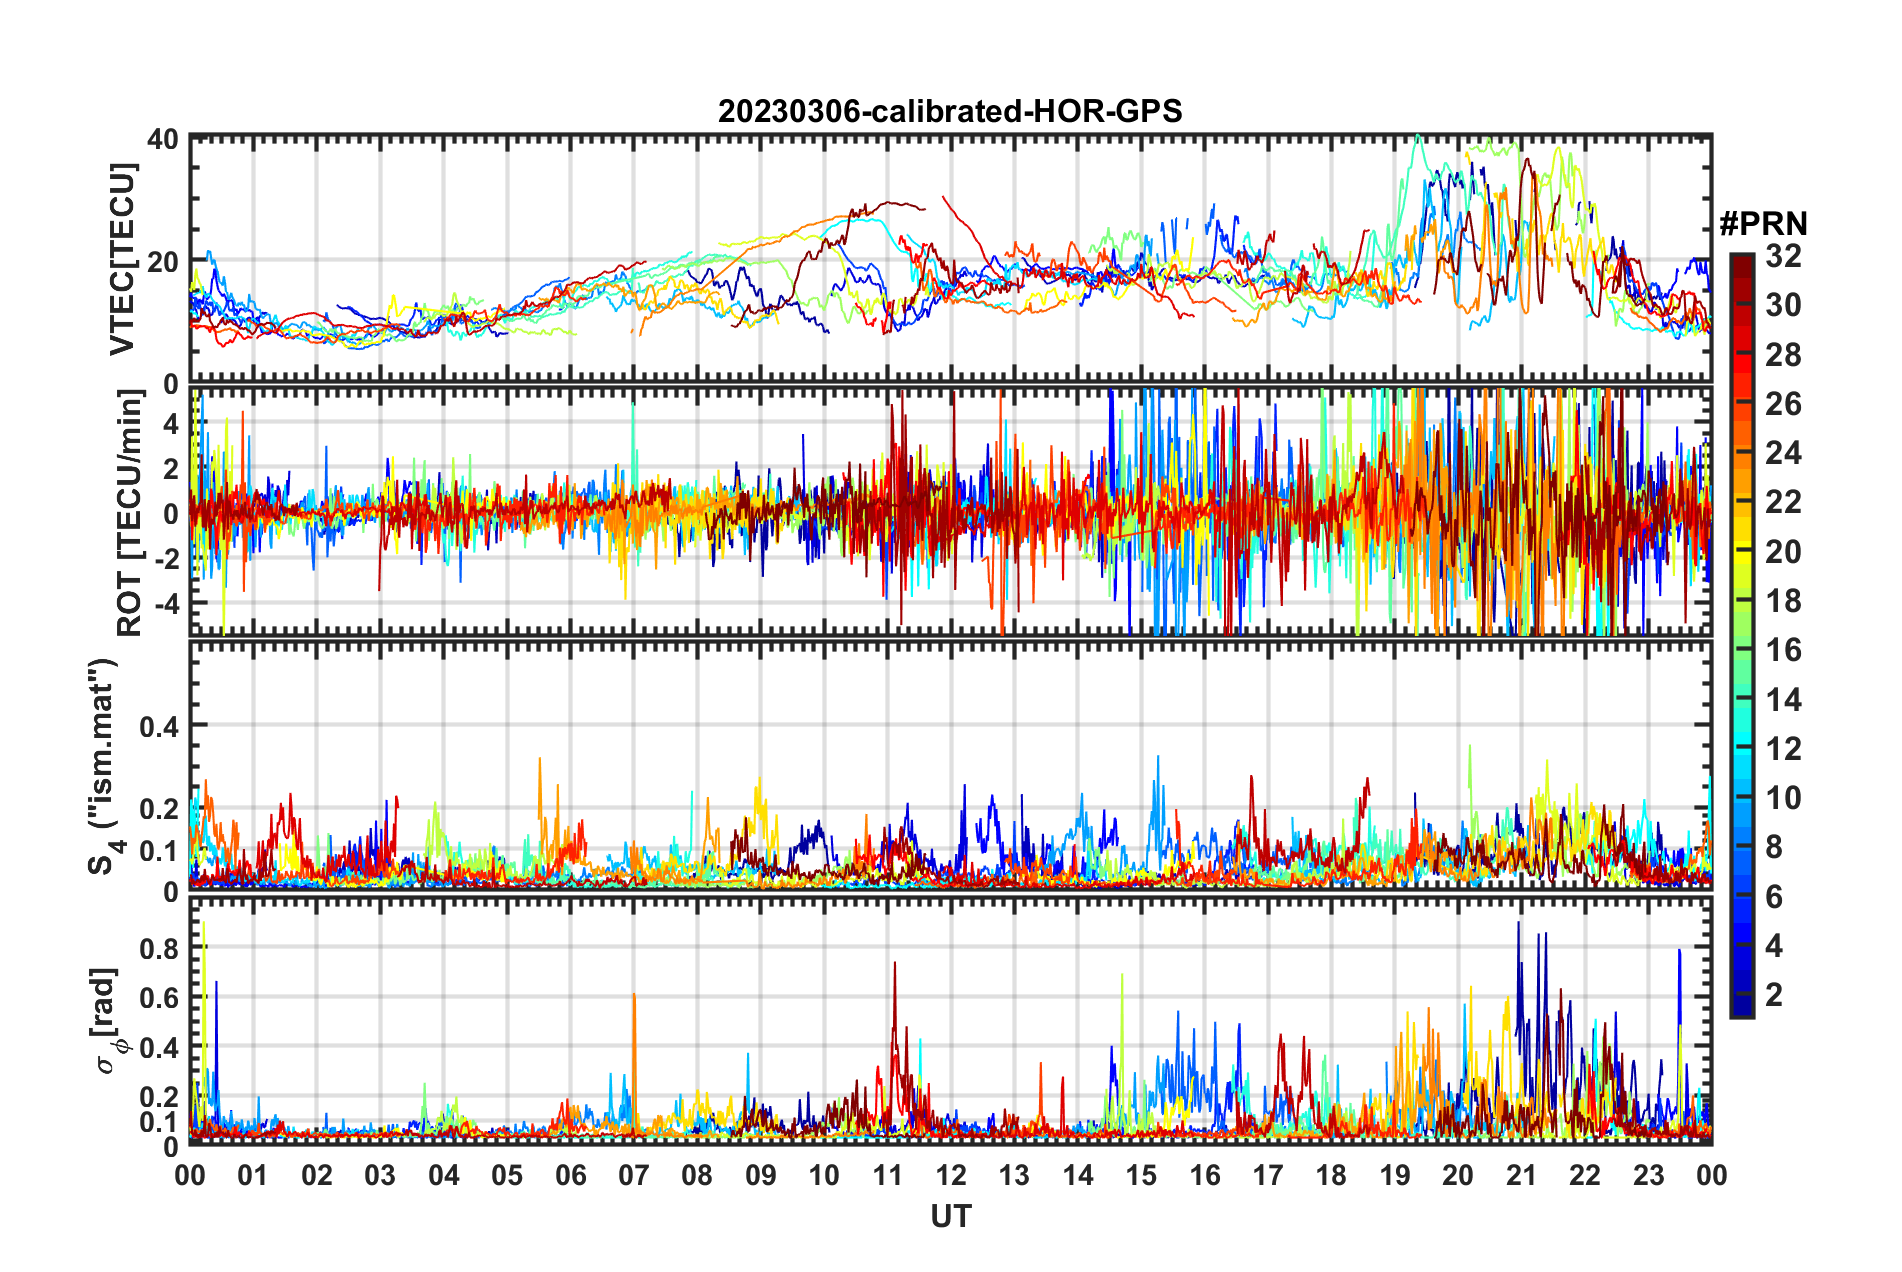The image size is (1902, 1272).
Task: Select UT axis tick label 21
Action: click(x=1522, y=1175)
